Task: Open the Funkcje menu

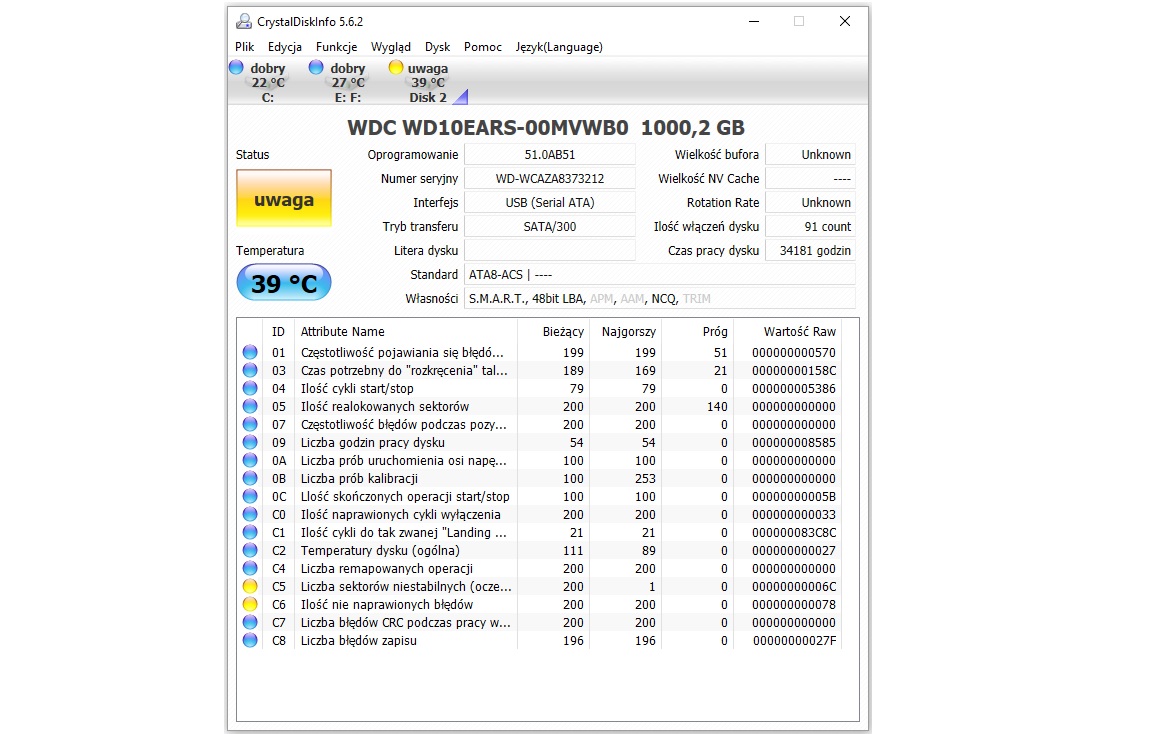Action: (x=336, y=47)
